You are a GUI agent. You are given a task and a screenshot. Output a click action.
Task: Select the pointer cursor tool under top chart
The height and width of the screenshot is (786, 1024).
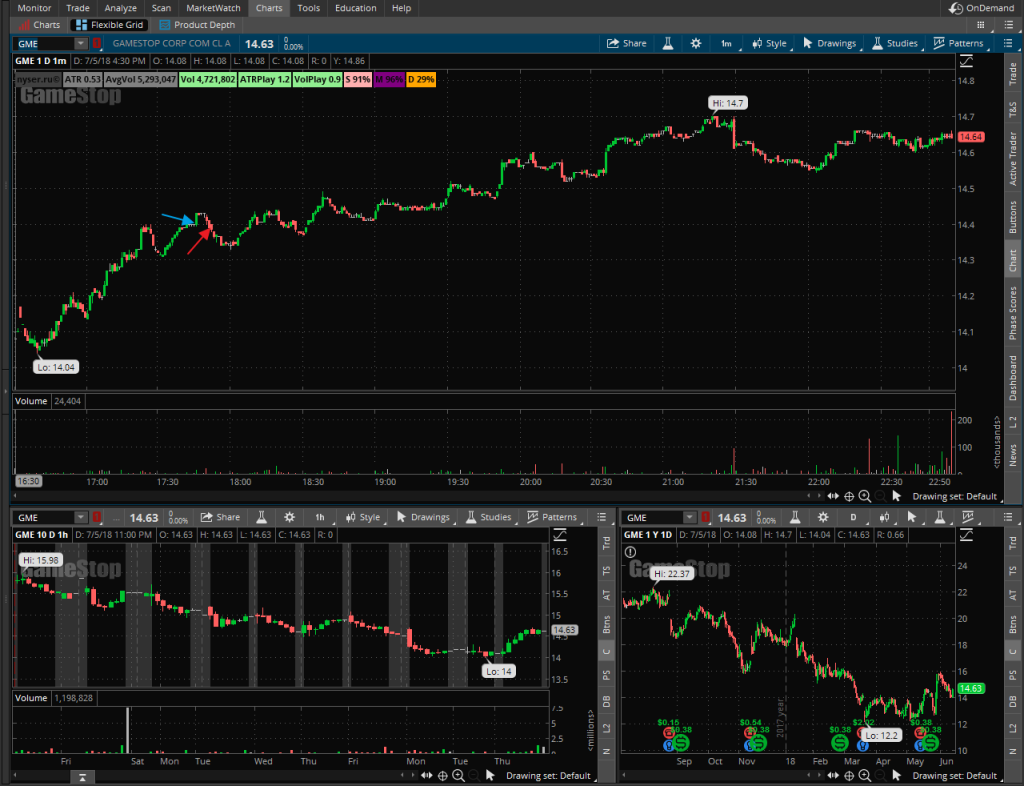896,496
